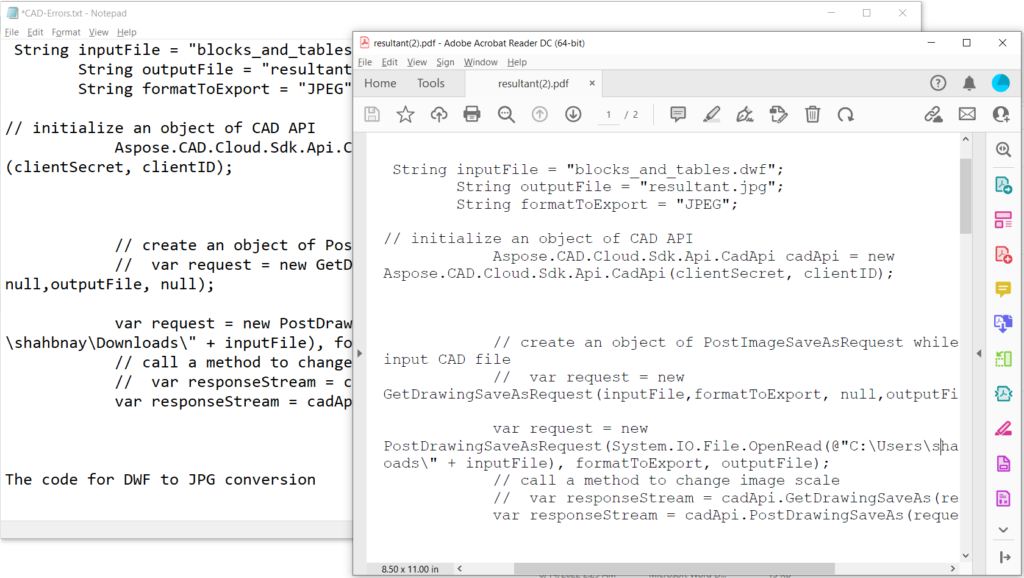Show more tools with the sidebar chevron
The height and width of the screenshot is (578, 1024).
point(1003,528)
